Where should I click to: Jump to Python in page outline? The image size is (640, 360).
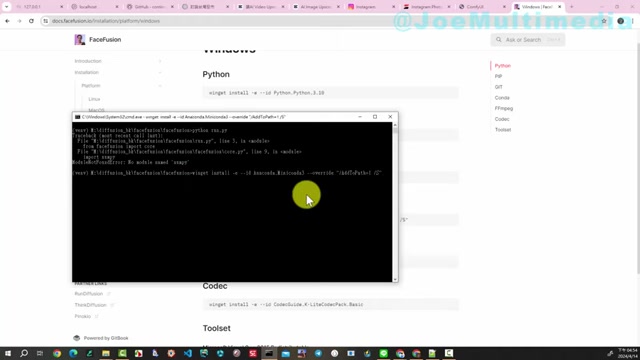502,66
